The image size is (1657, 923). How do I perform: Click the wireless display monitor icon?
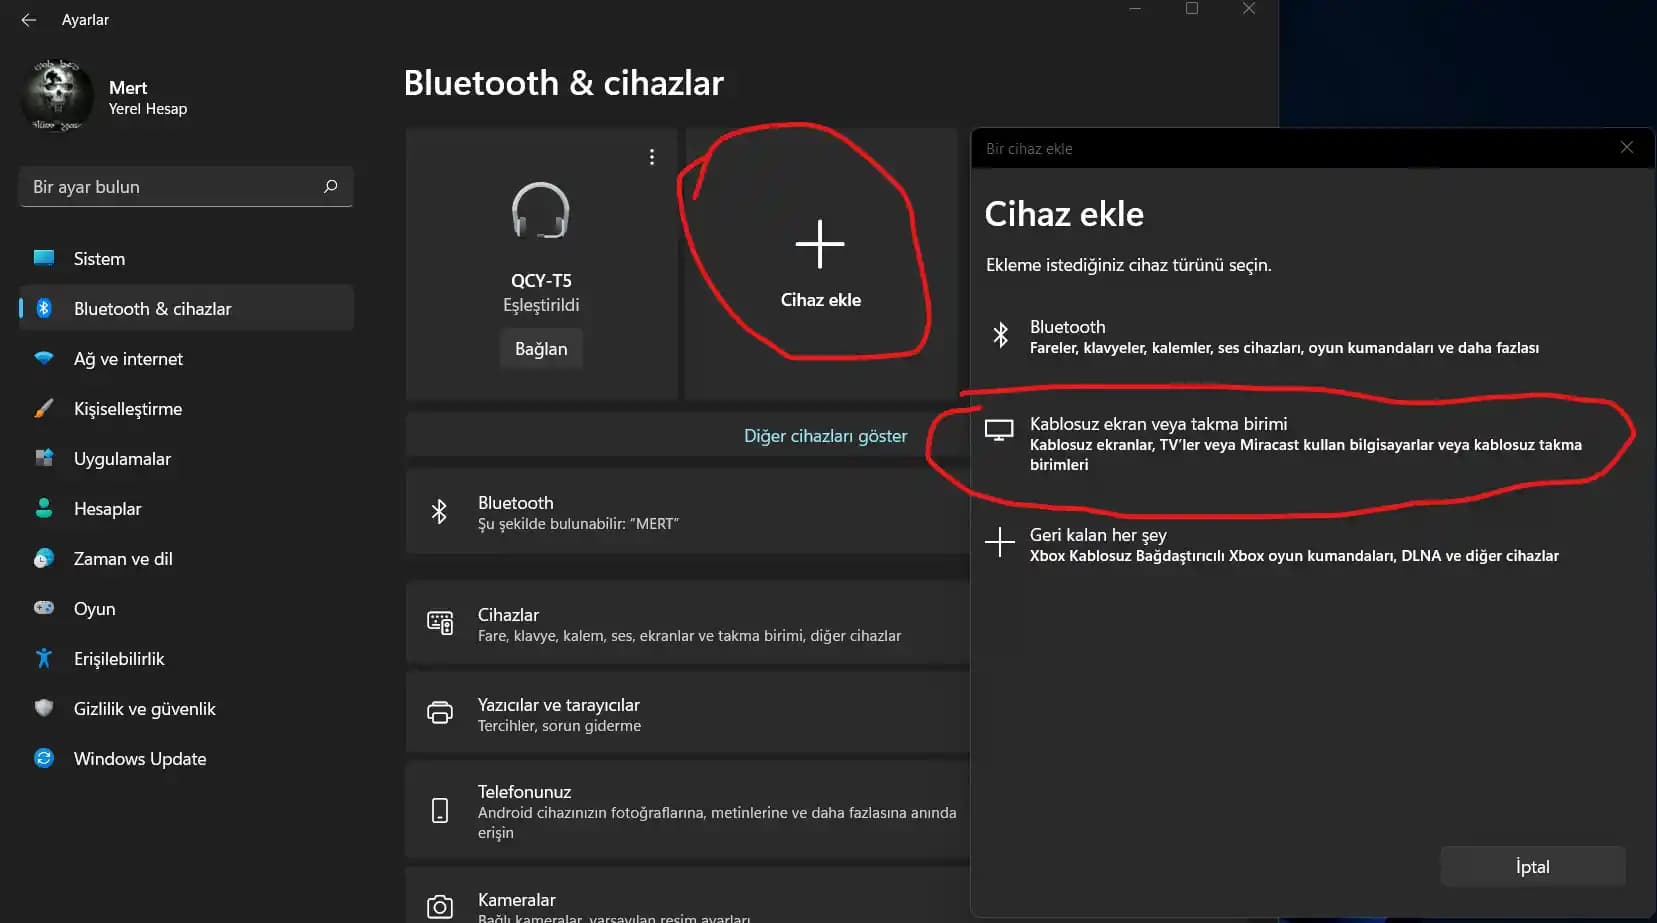point(1000,430)
